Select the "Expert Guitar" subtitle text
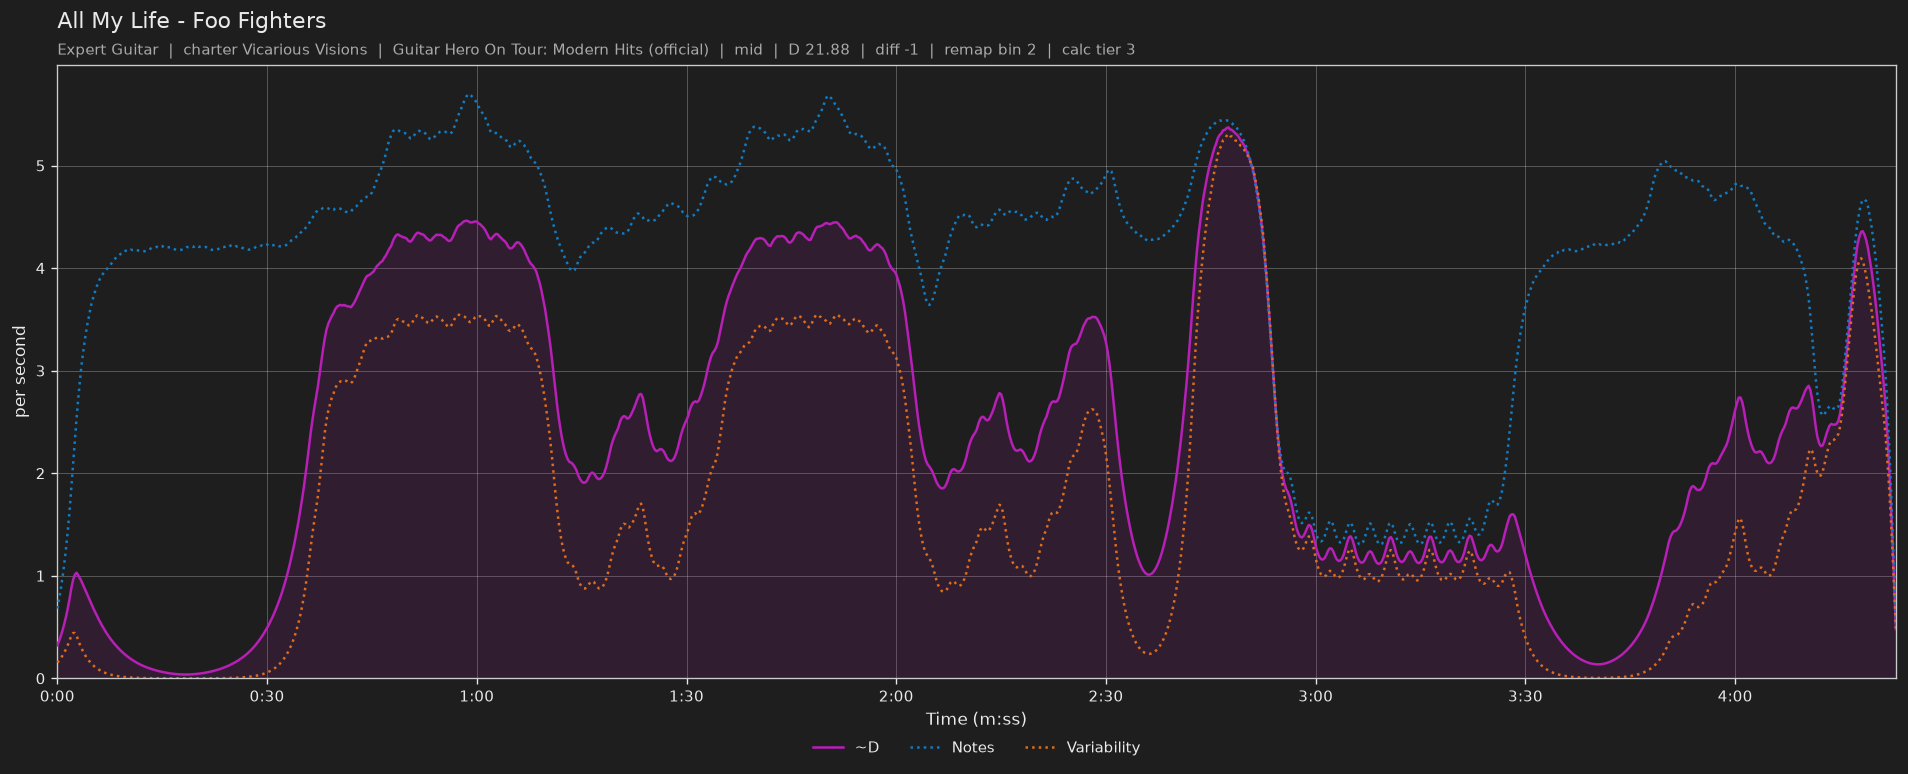 tap(108, 50)
